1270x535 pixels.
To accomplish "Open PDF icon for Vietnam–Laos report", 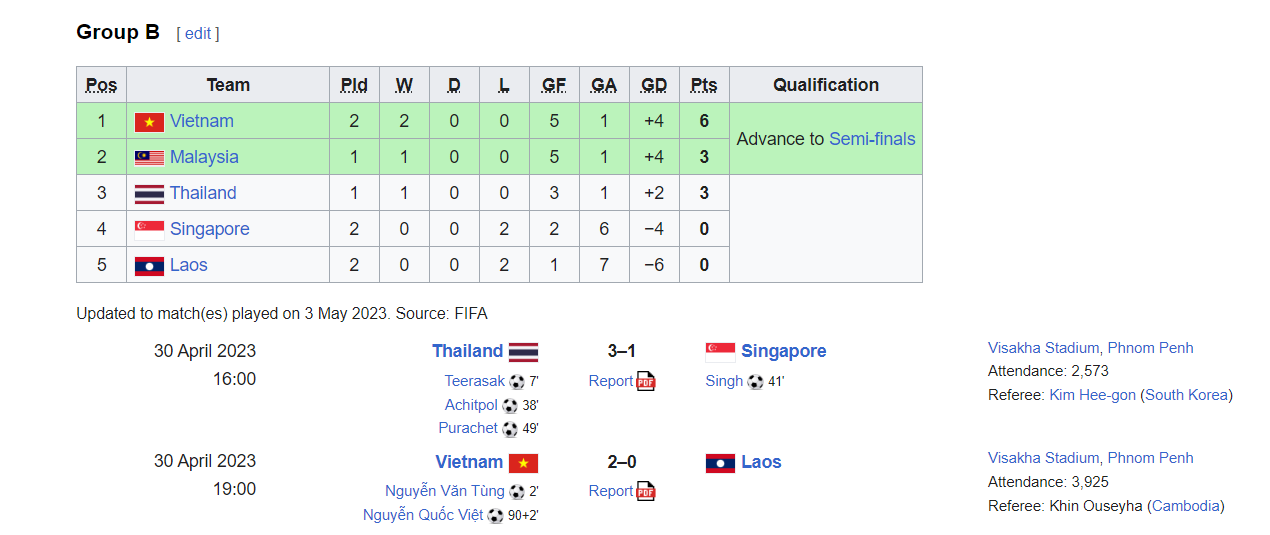I will coord(646,491).
